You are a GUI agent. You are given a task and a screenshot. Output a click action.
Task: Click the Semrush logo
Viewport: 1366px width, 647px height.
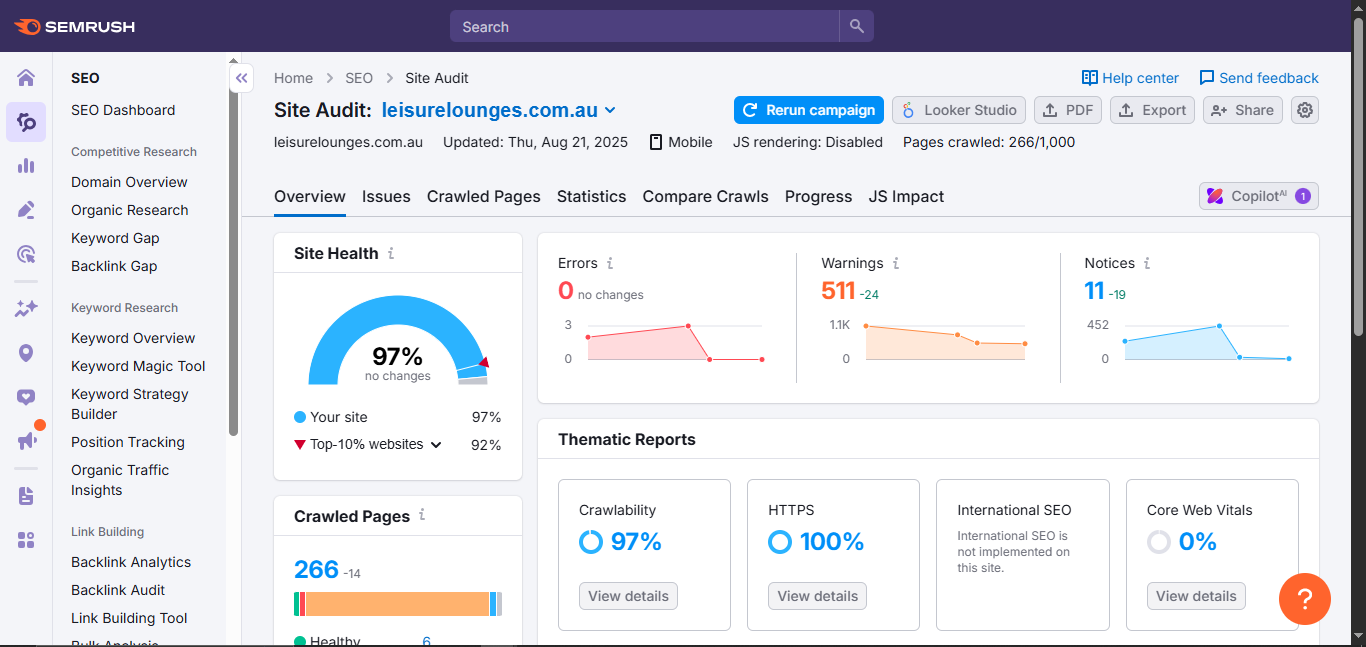pyautogui.click(x=75, y=27)
